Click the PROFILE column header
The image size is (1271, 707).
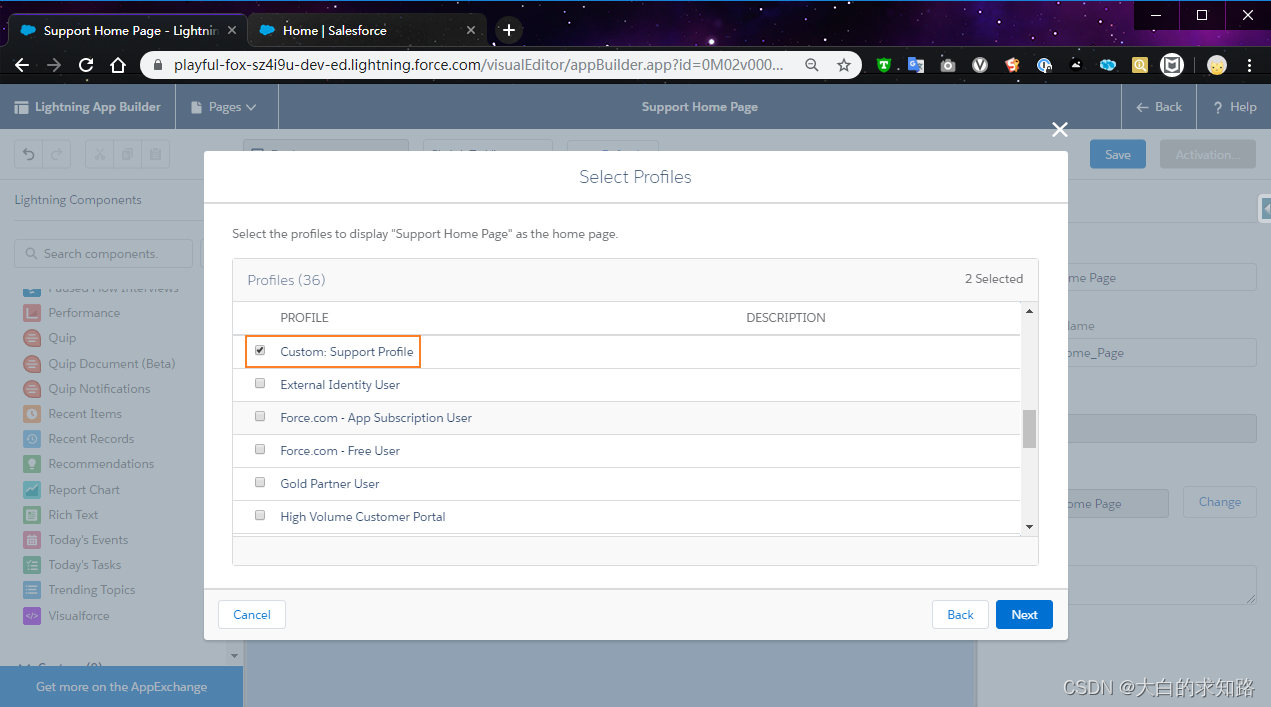(x=304, y=318)
